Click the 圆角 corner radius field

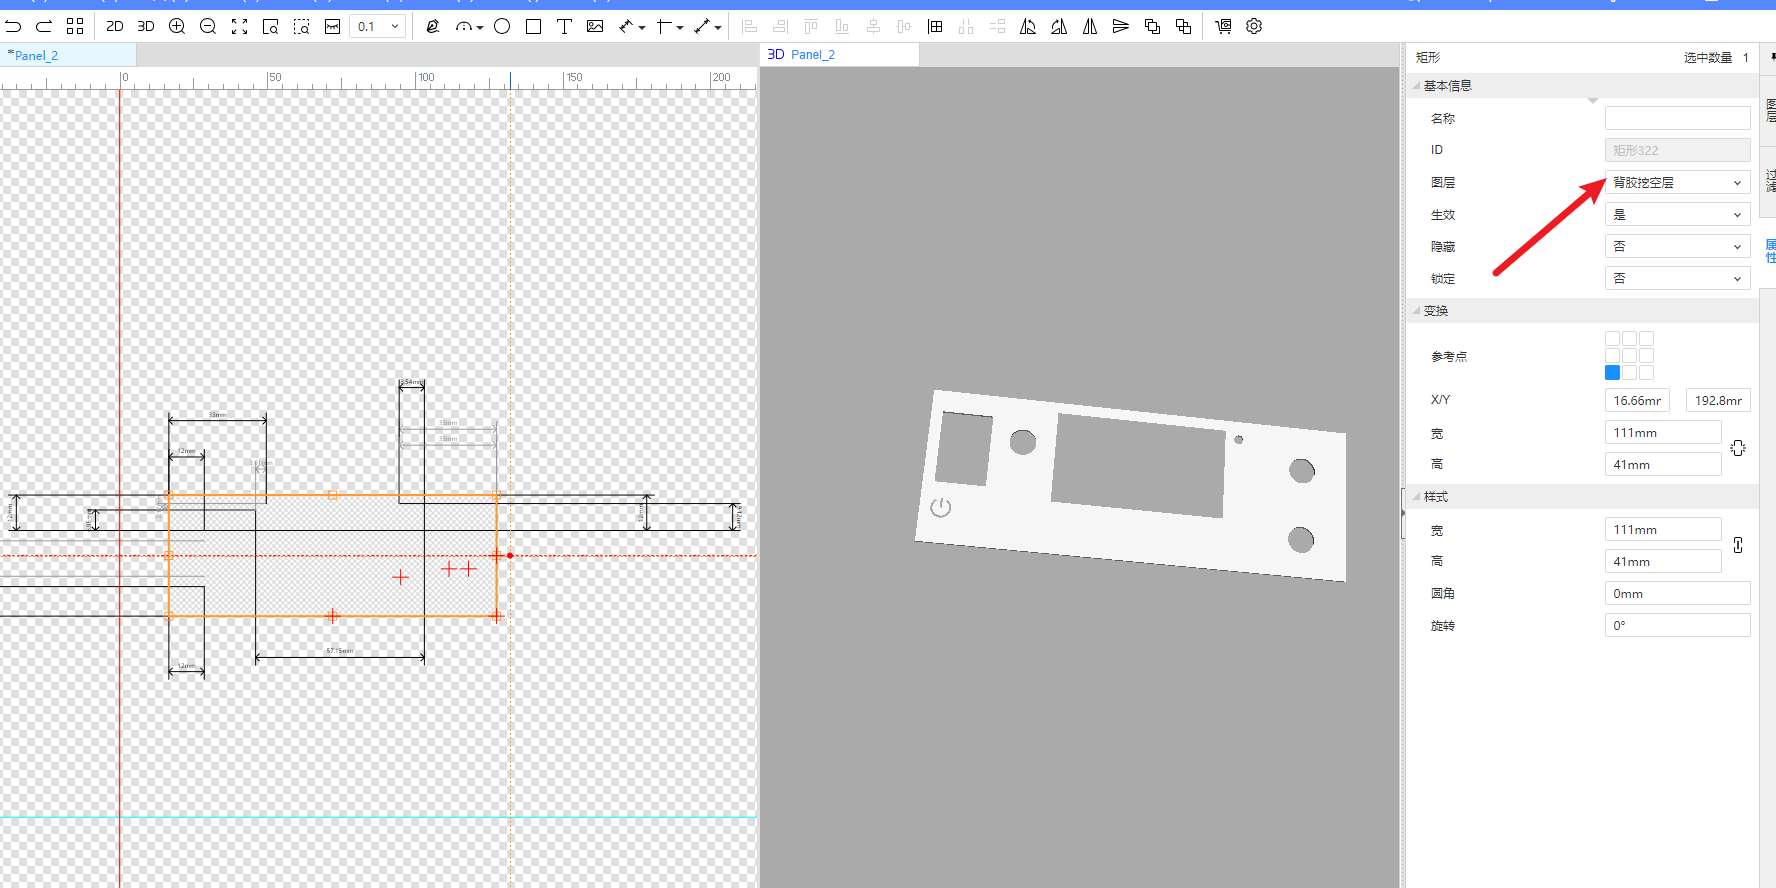click(x=1677, y=593)
